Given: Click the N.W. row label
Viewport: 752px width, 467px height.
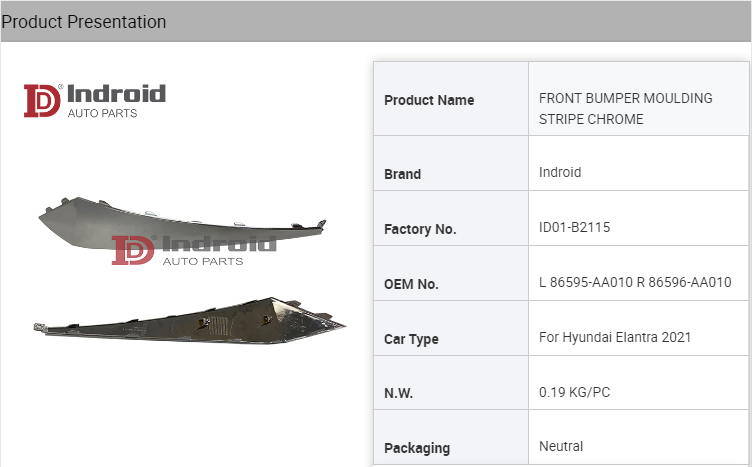Looking at the screenshot, I should 400,394.
